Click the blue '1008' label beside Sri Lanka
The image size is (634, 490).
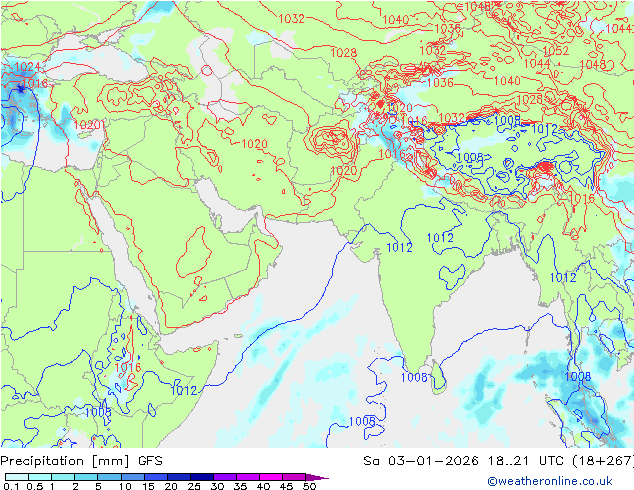pyautogui.click(x=414, y=377)
